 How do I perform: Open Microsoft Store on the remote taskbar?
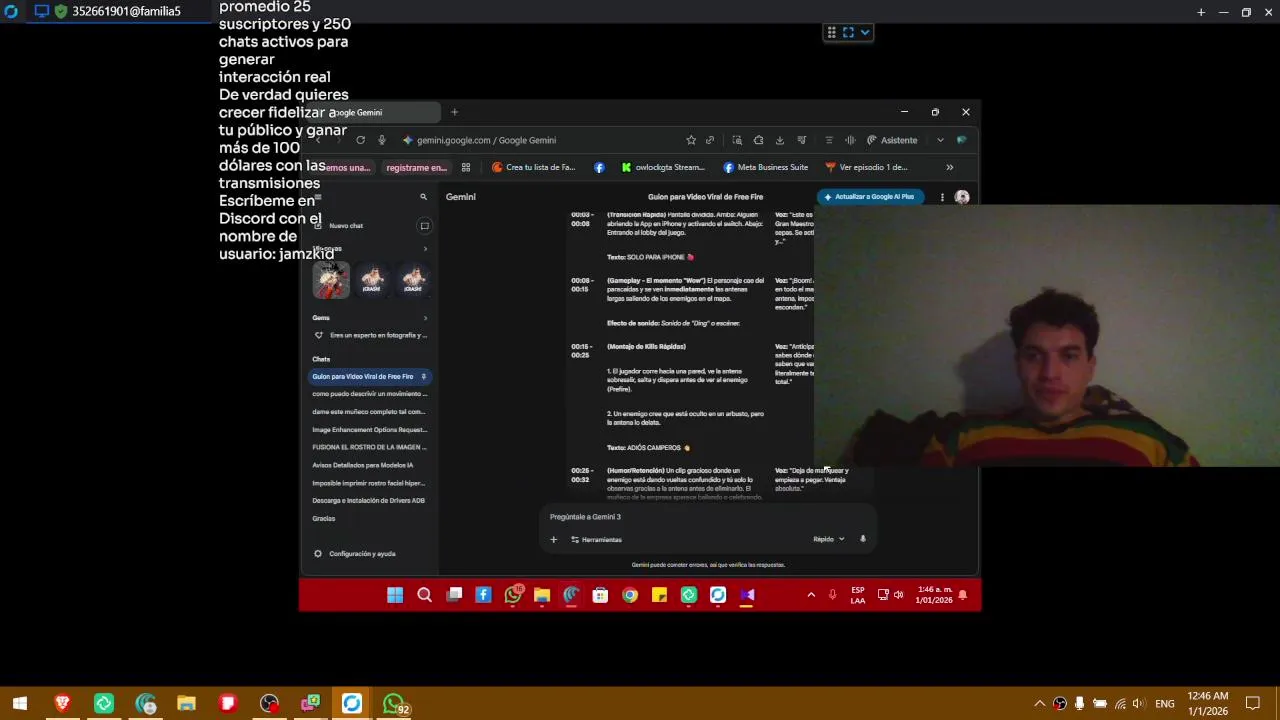coord(600,596)
